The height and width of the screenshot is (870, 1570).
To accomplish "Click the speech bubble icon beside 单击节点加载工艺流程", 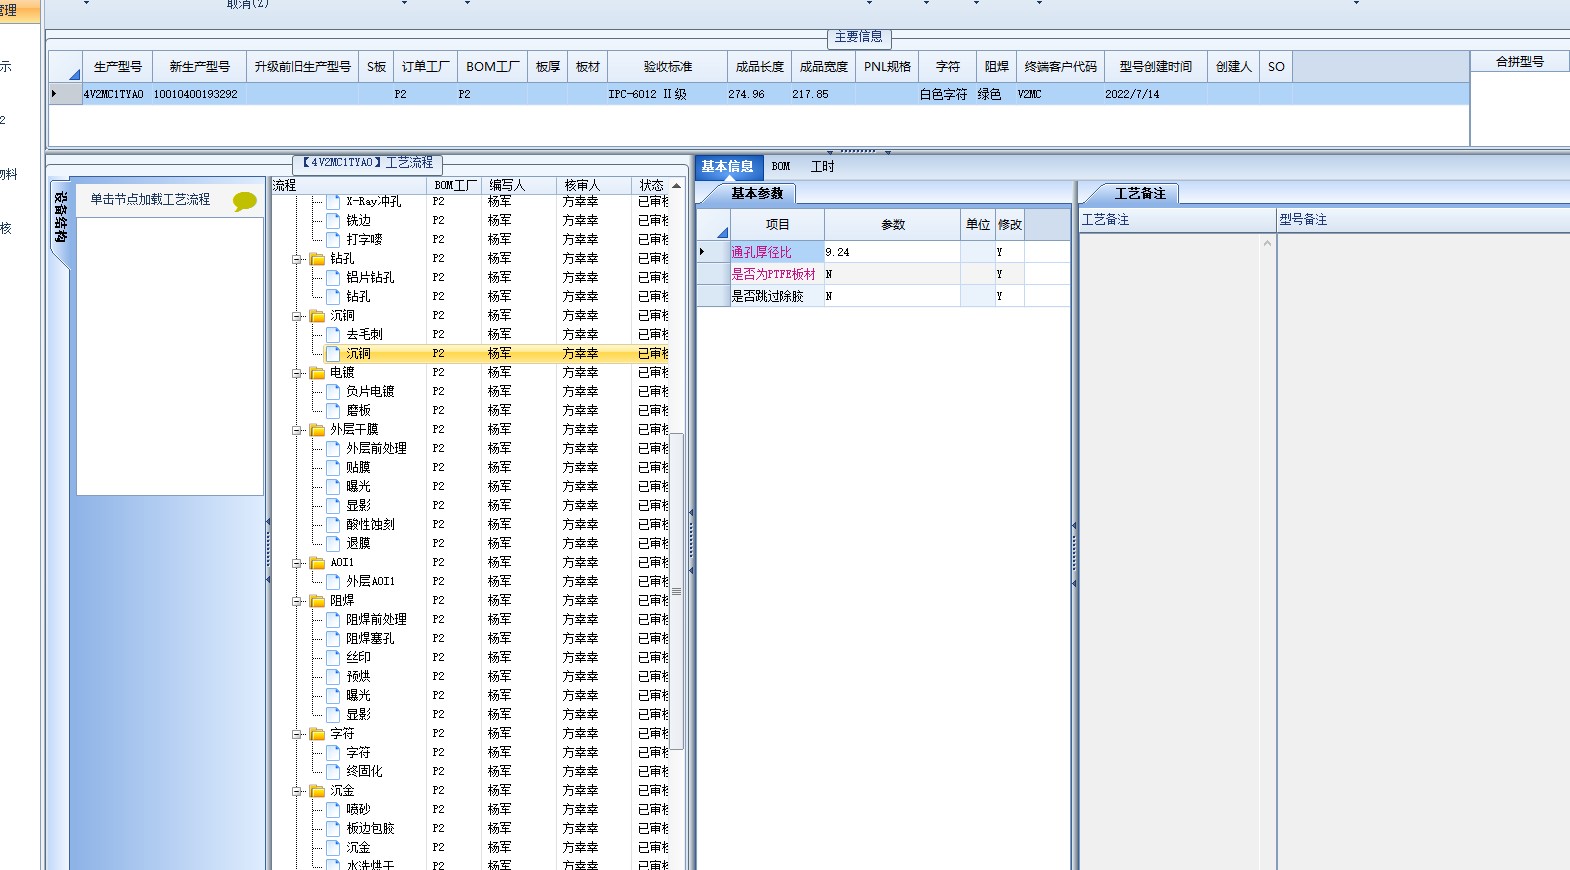I will tap(244, 201).
